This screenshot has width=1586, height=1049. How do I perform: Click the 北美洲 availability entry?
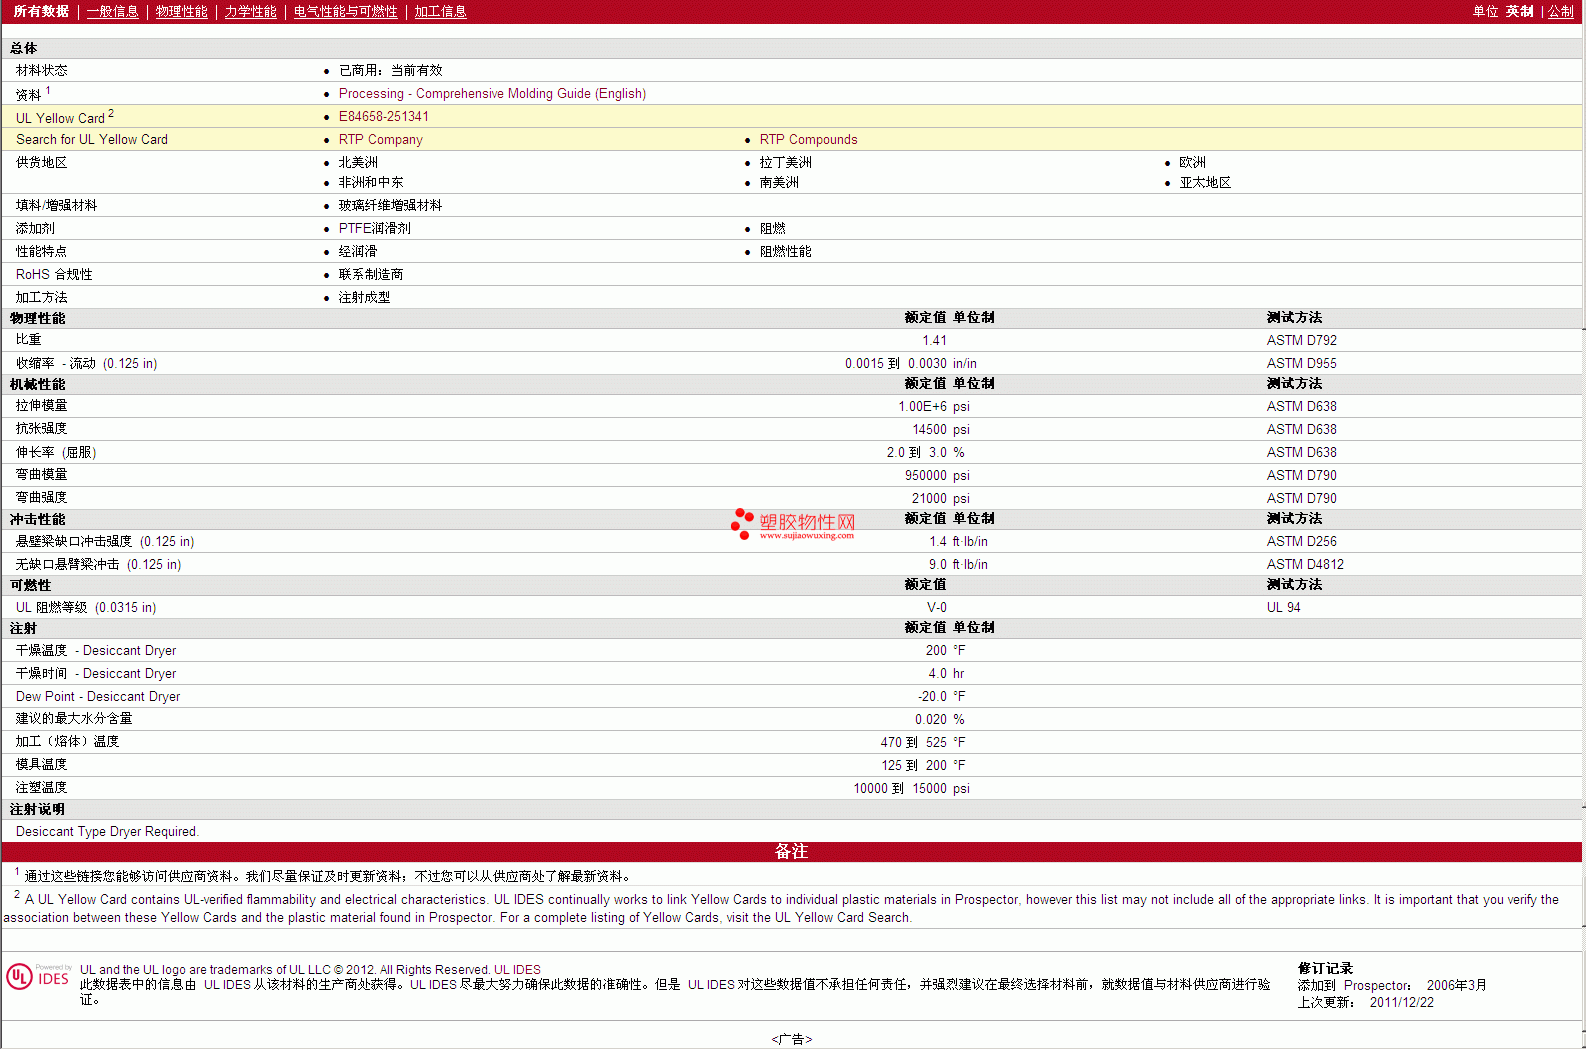[x=358, y=162]
